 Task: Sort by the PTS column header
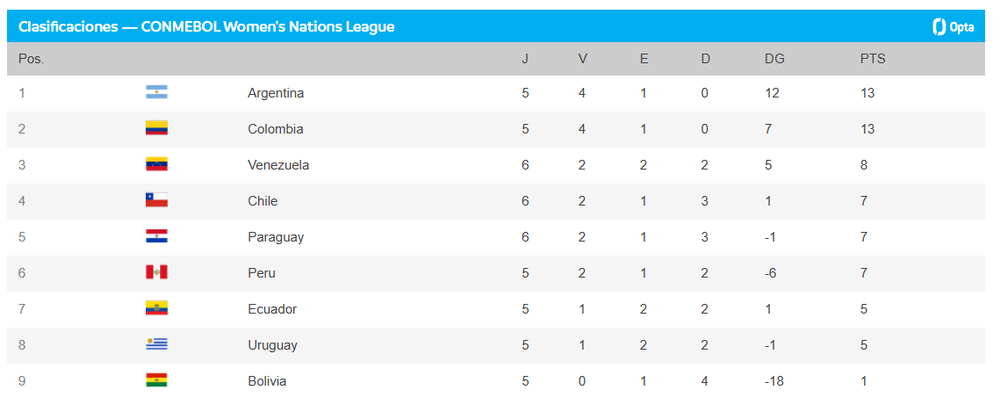click(x=872, y=59)
